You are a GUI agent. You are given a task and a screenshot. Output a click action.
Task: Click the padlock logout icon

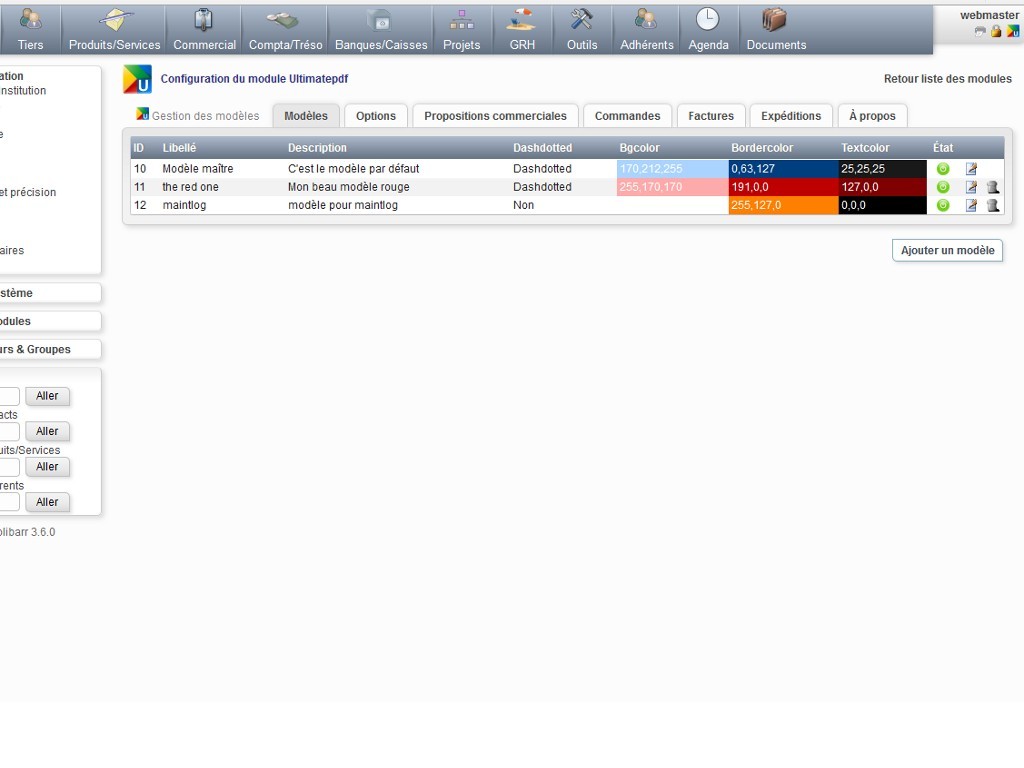tap(996, 31)
